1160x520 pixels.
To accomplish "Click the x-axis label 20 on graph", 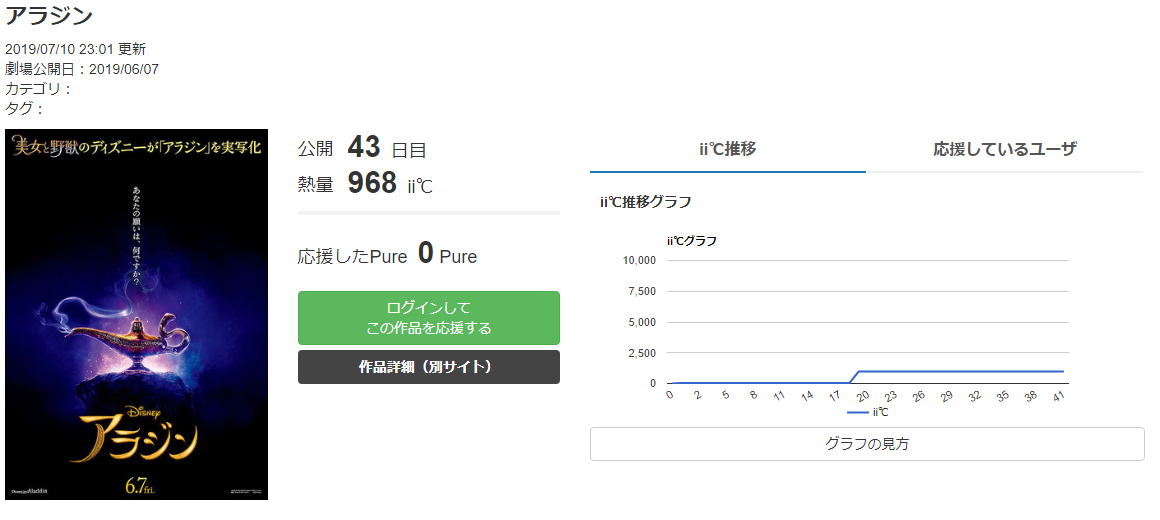I will 863,396.
